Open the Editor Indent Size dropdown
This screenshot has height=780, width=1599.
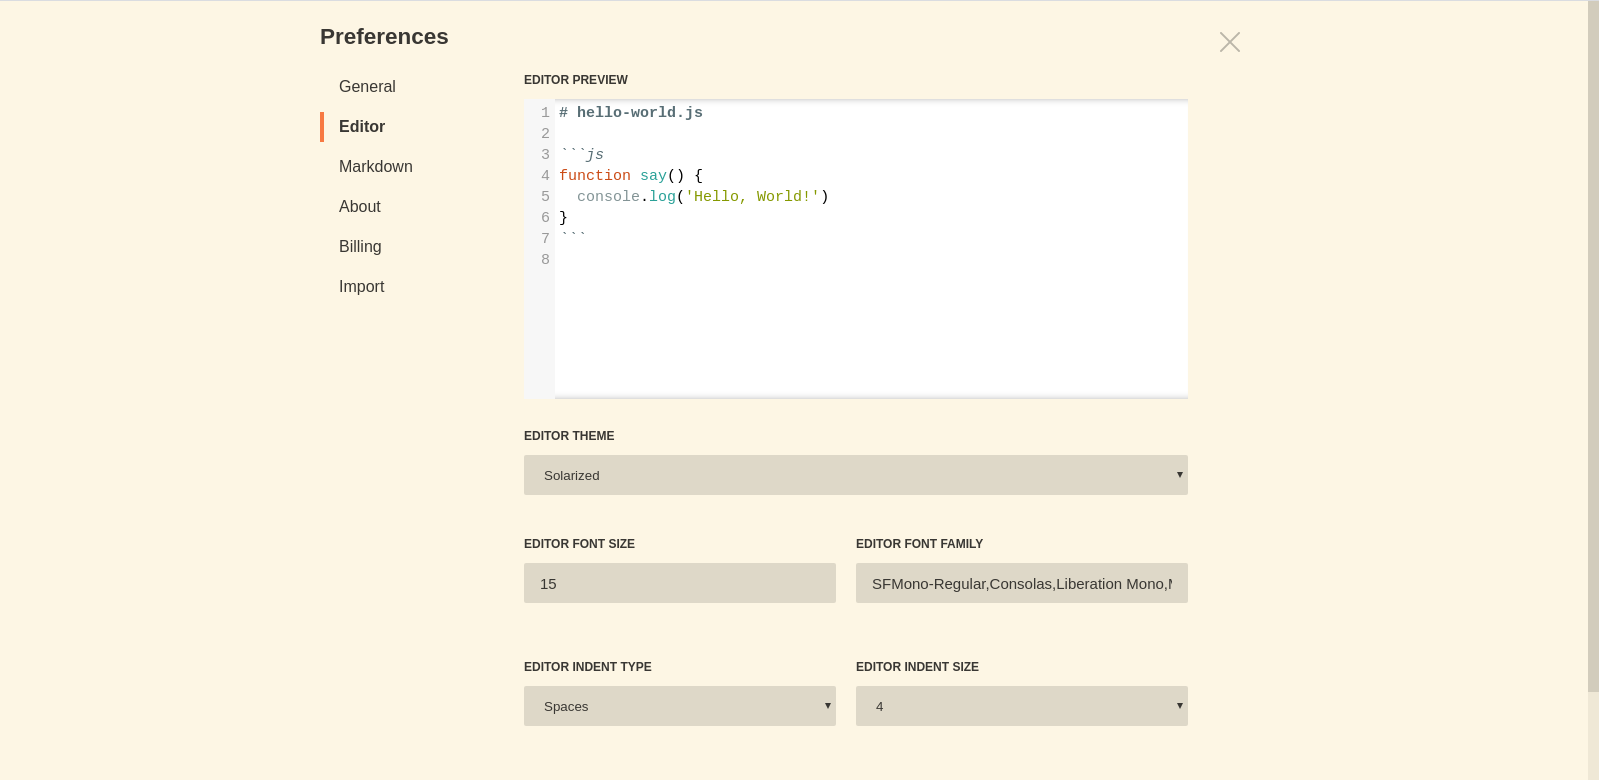click(x=1022, y=706)
